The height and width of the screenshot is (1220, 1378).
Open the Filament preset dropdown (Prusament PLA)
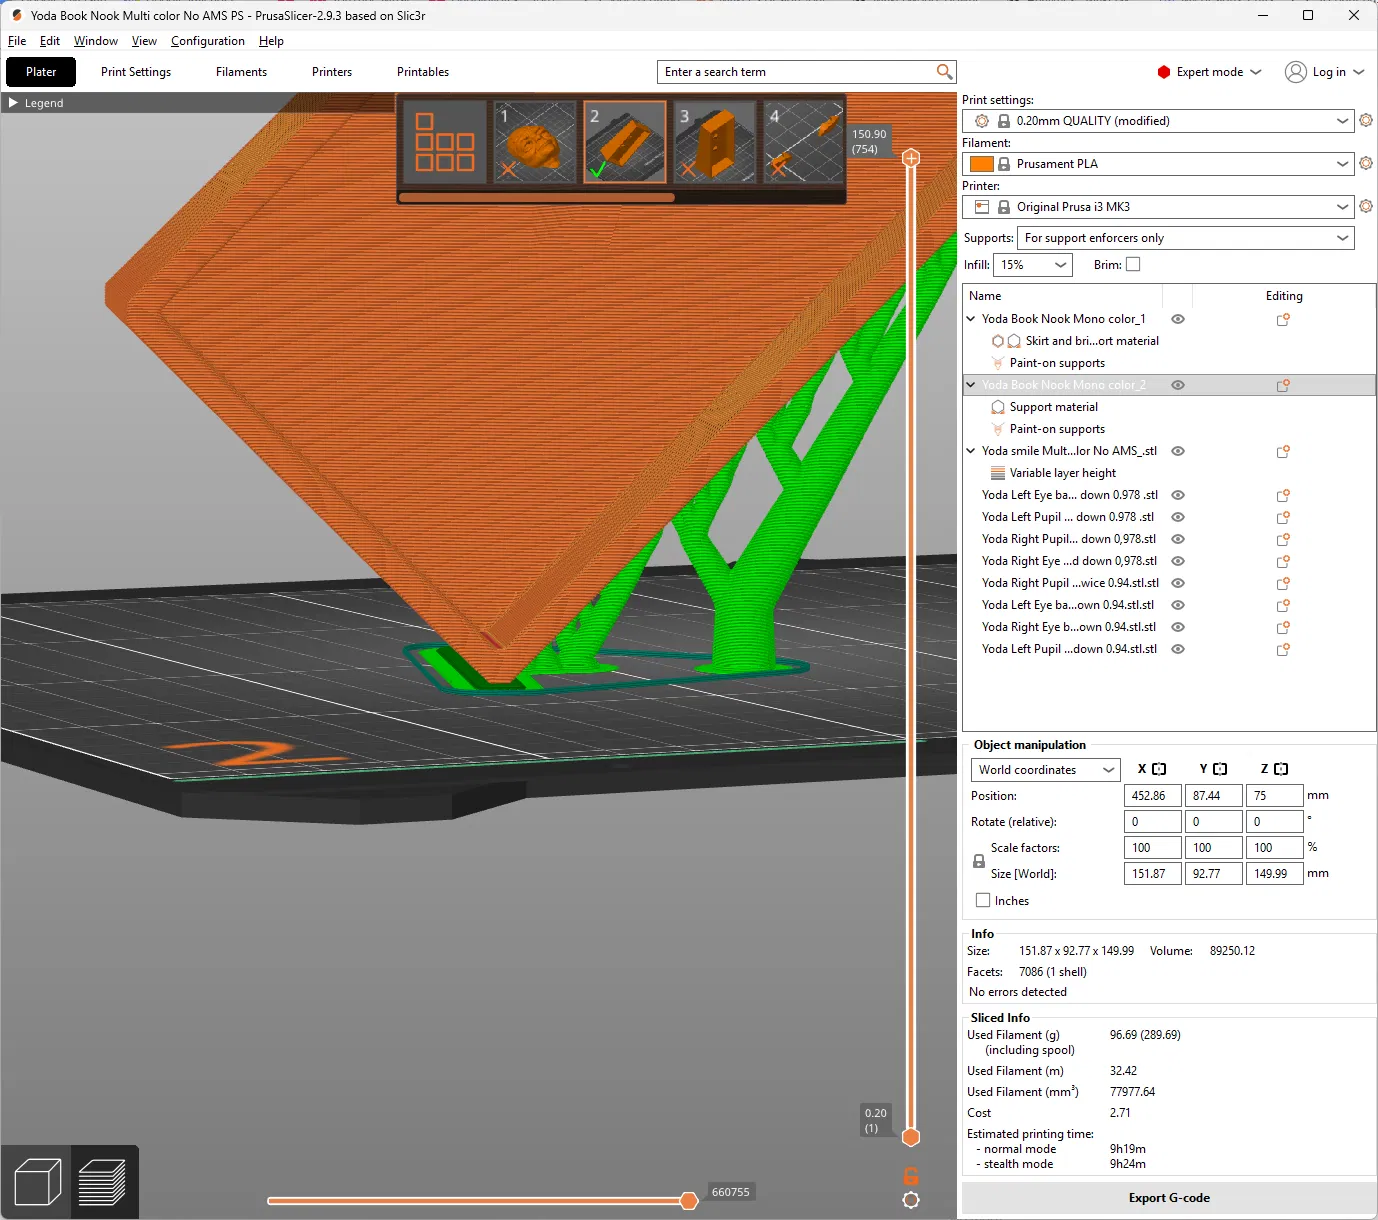tap(1158, 164)
